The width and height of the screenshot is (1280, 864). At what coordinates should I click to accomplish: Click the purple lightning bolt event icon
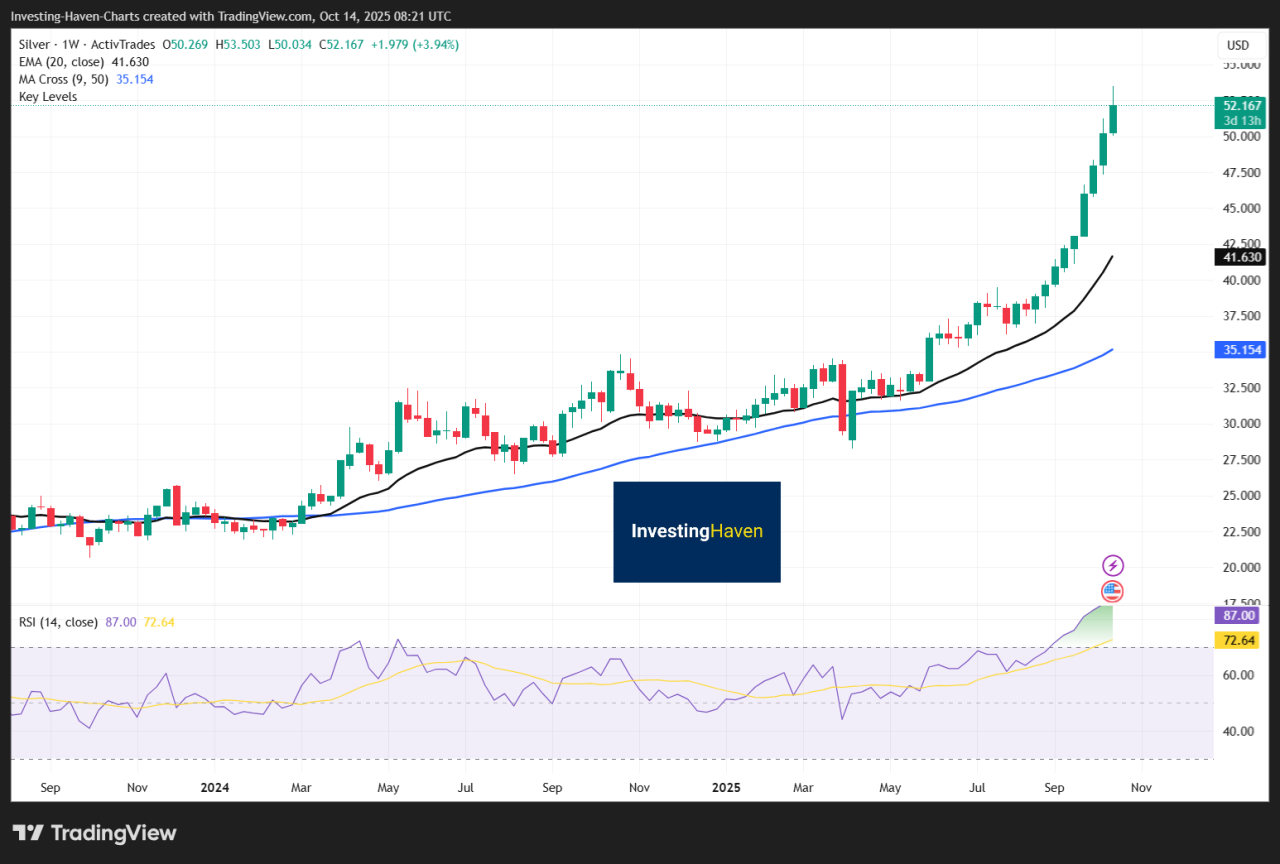coord(1112,566)
